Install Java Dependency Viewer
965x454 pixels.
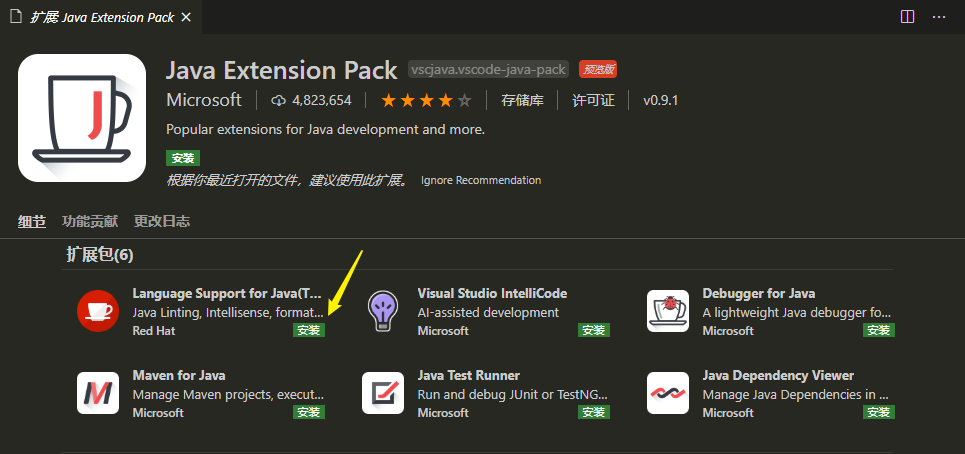879,412
